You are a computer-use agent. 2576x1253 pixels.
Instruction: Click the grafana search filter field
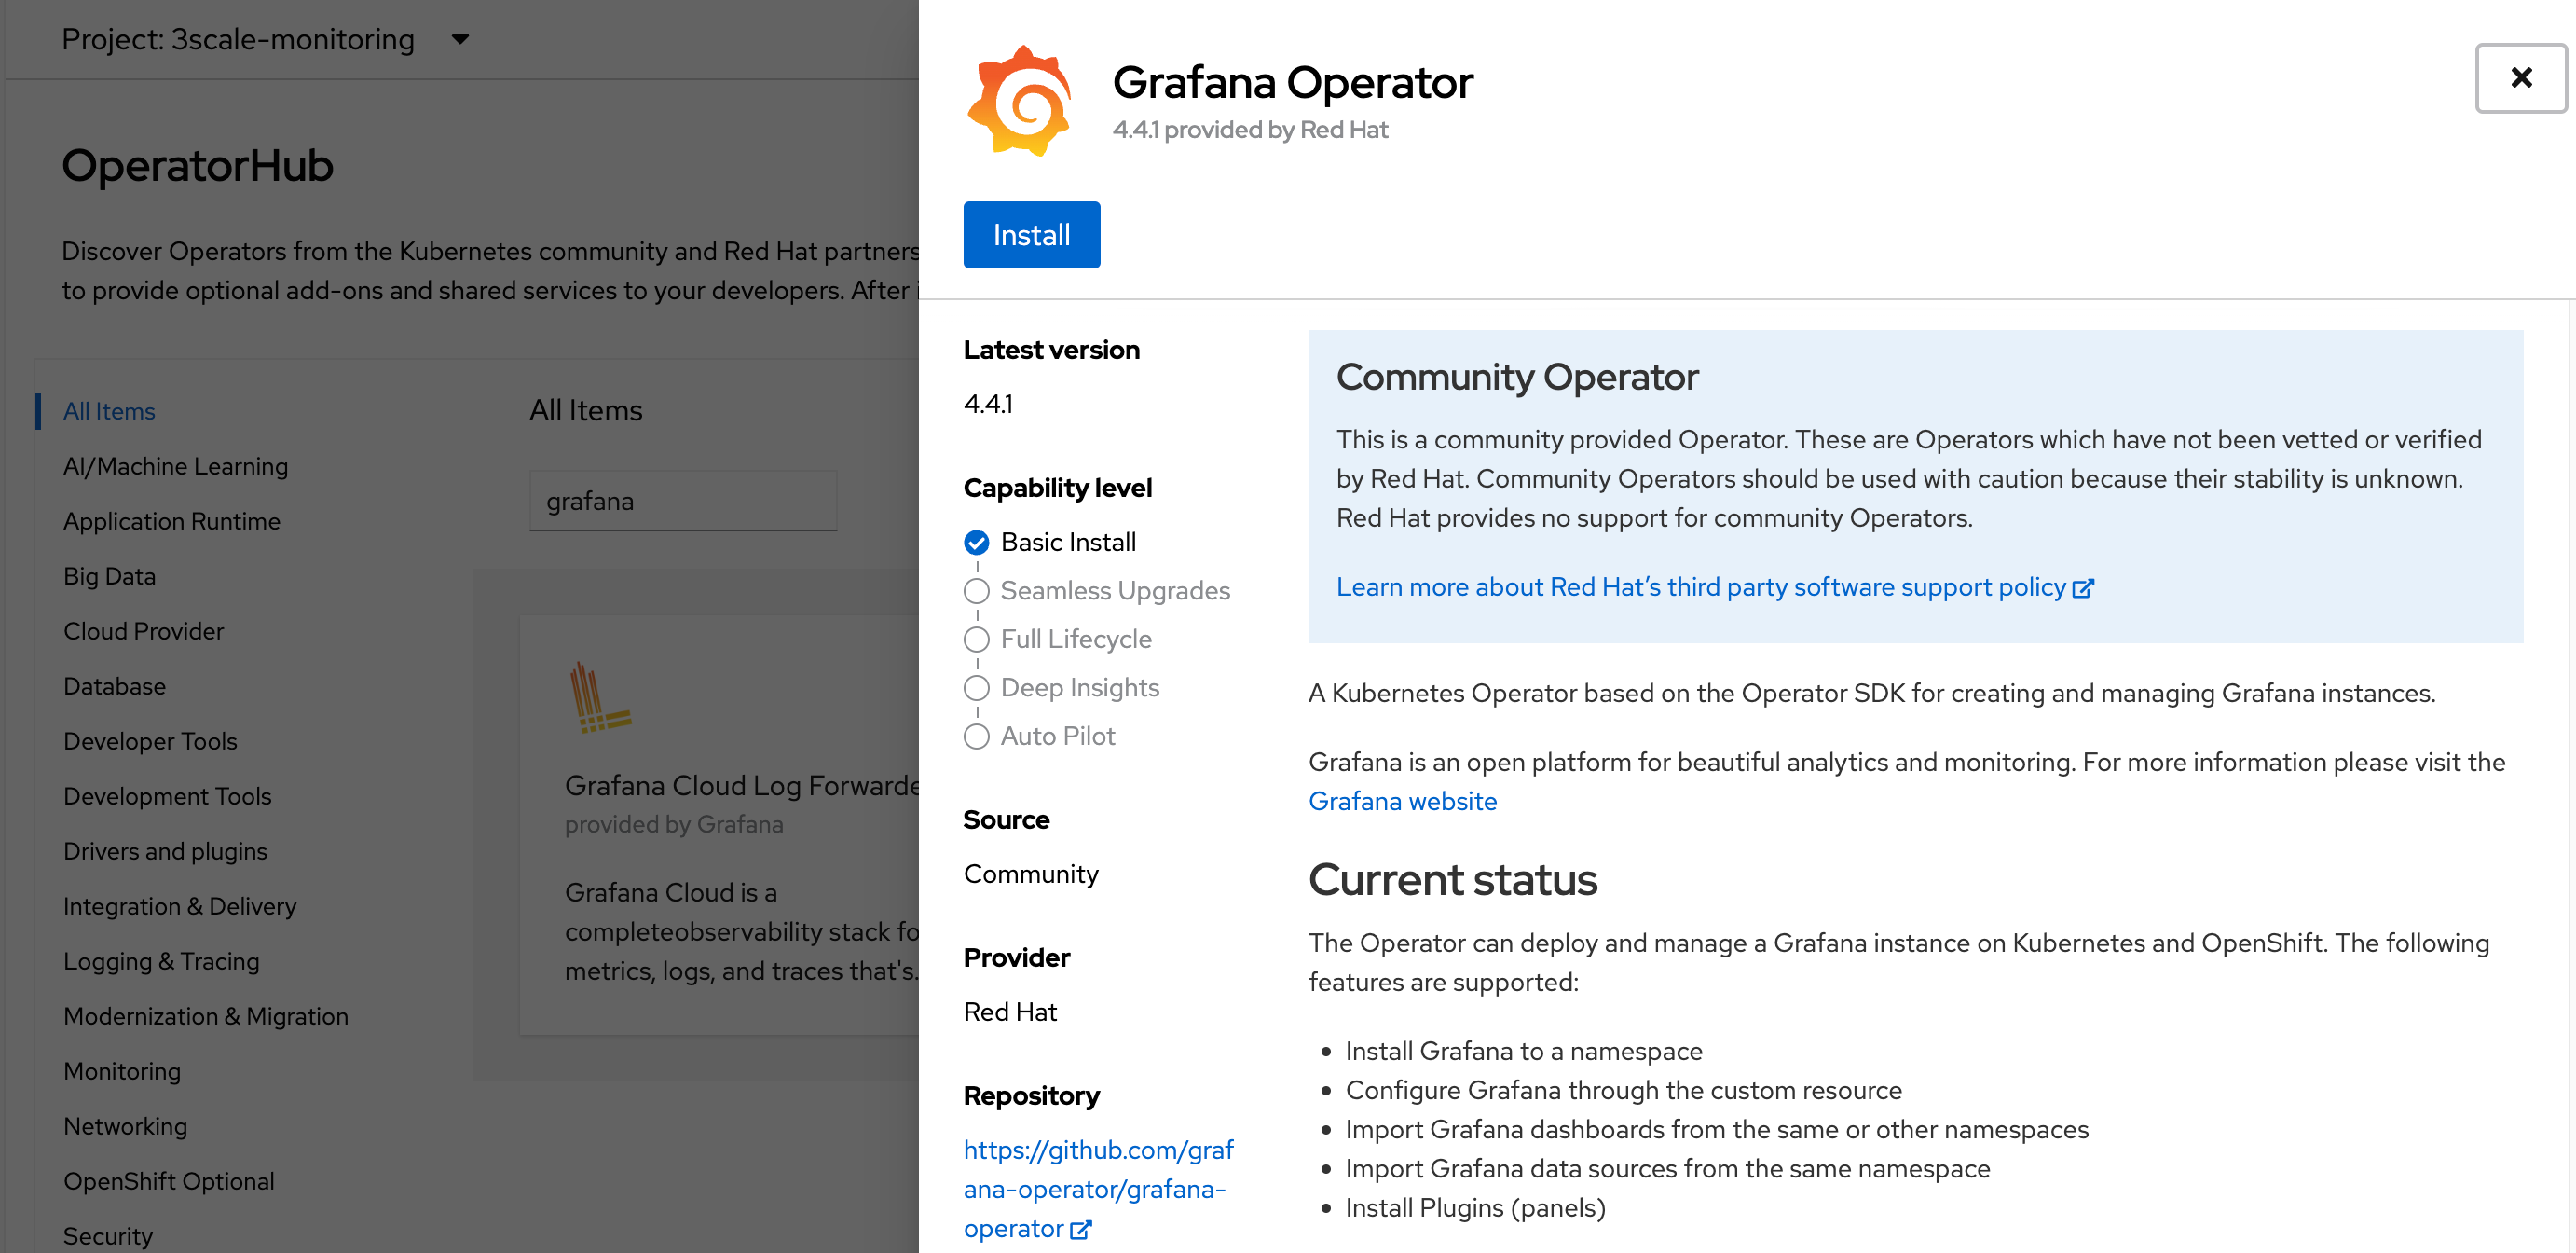[682, 501]
